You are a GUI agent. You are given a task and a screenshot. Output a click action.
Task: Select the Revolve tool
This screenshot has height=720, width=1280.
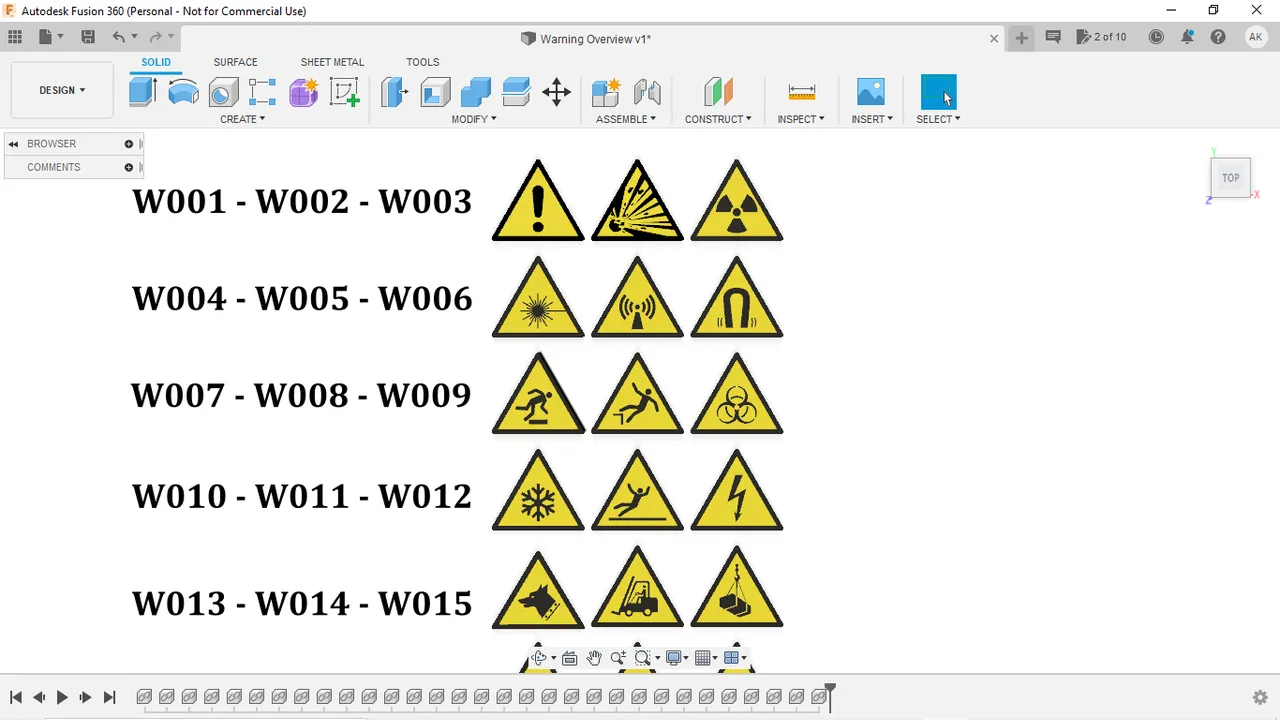(183, 92)
